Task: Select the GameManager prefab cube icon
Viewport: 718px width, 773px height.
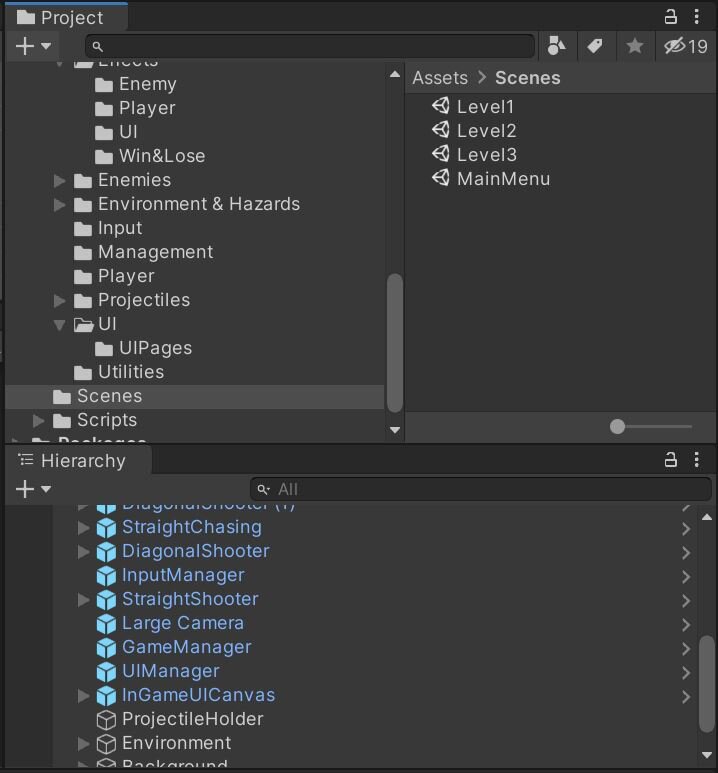Action: pos(106,648)
